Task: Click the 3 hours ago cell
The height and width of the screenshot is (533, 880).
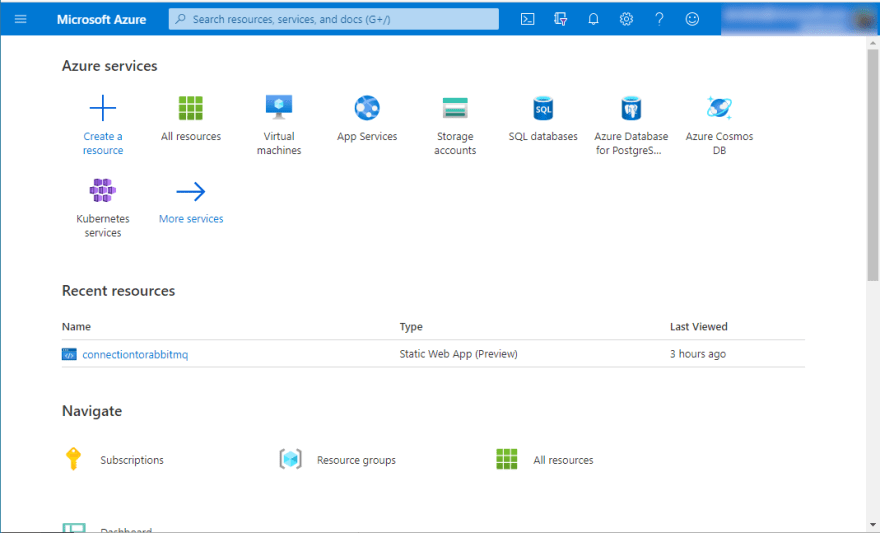Action: [x=698, y=354]
